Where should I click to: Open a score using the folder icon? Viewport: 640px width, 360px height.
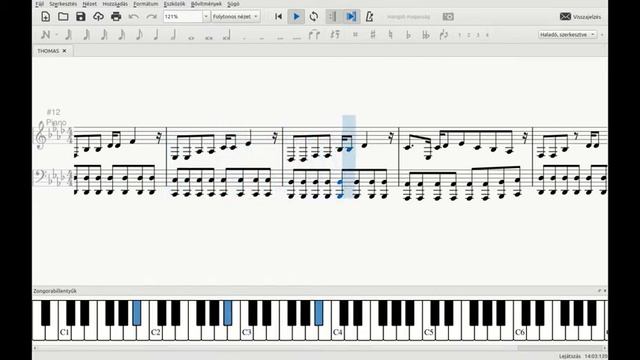pyautogui.click(x=63, y=17)
